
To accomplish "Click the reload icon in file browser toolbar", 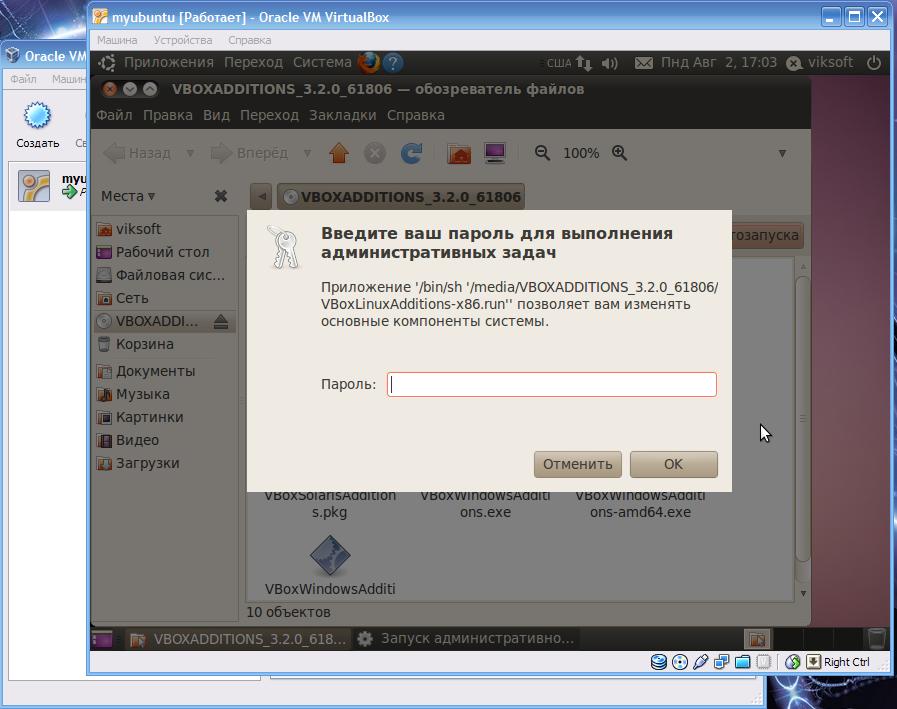I will pyautogui.click(x=410, y=153).
